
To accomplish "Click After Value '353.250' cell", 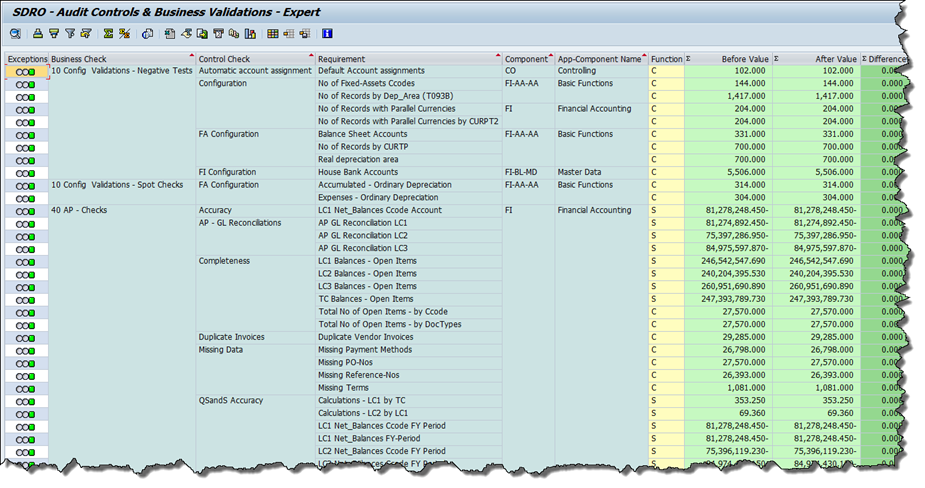I will [816, 401].
